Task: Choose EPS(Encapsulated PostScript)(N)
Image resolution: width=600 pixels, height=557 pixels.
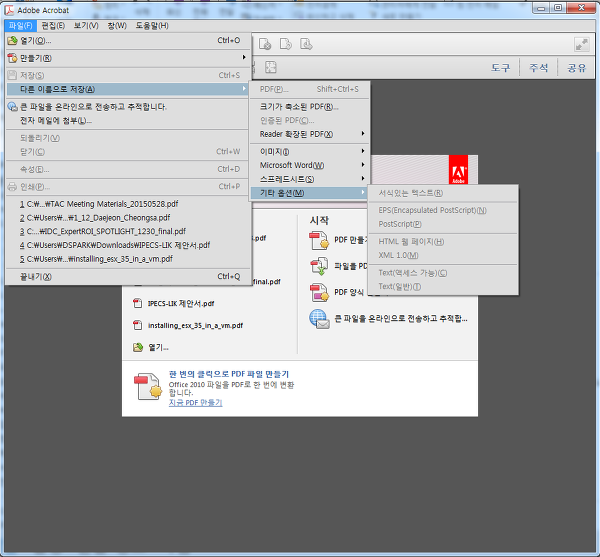Action: tap(443, 210)
